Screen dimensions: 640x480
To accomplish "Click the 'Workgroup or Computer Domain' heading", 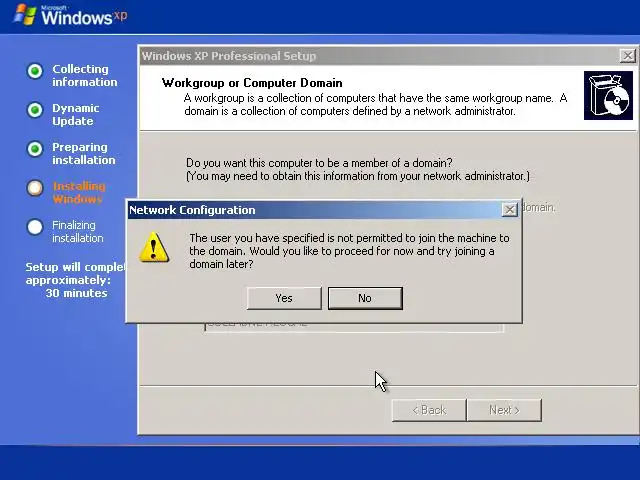I will pyautogui.click(x=252, y=83).
